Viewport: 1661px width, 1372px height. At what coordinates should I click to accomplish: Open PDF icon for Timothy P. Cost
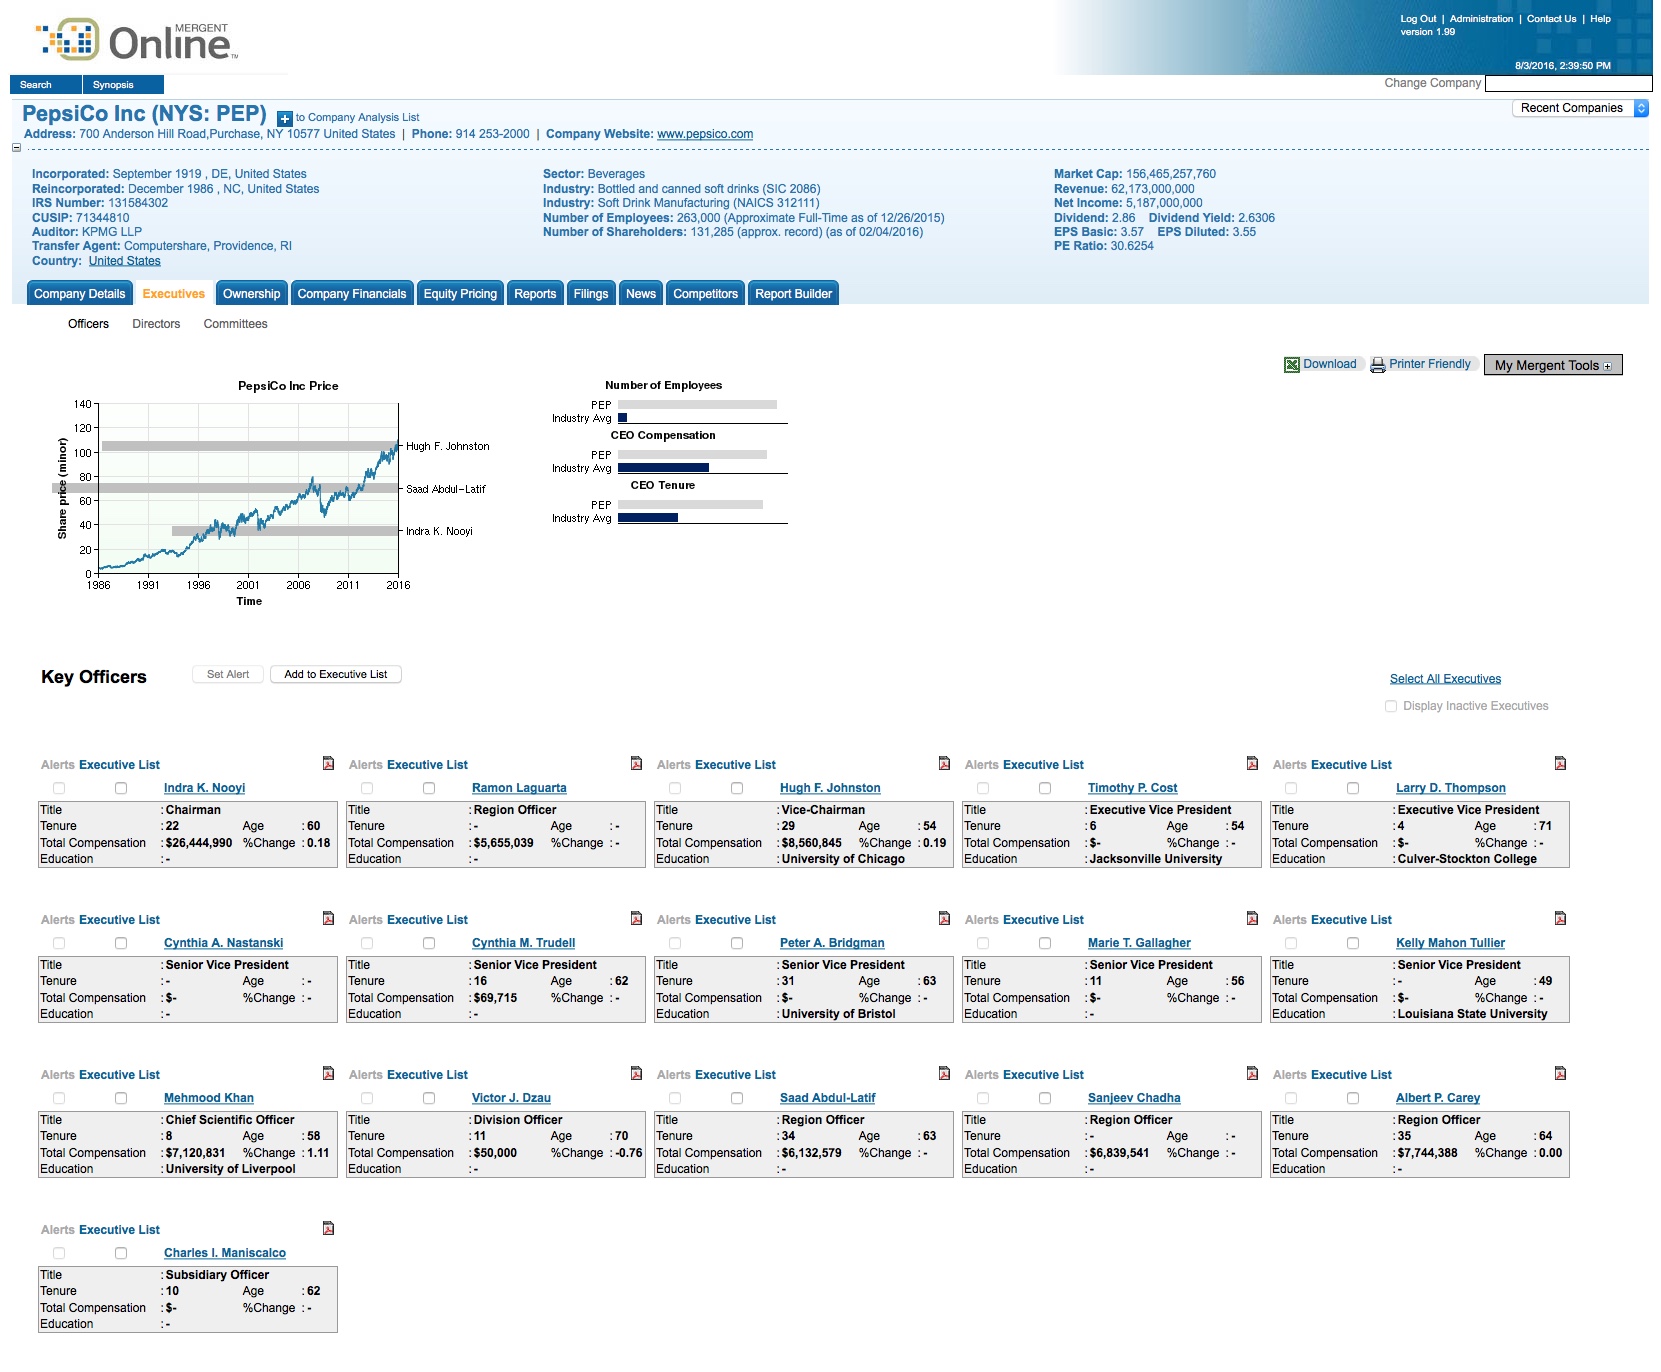tap(1252, 764)
